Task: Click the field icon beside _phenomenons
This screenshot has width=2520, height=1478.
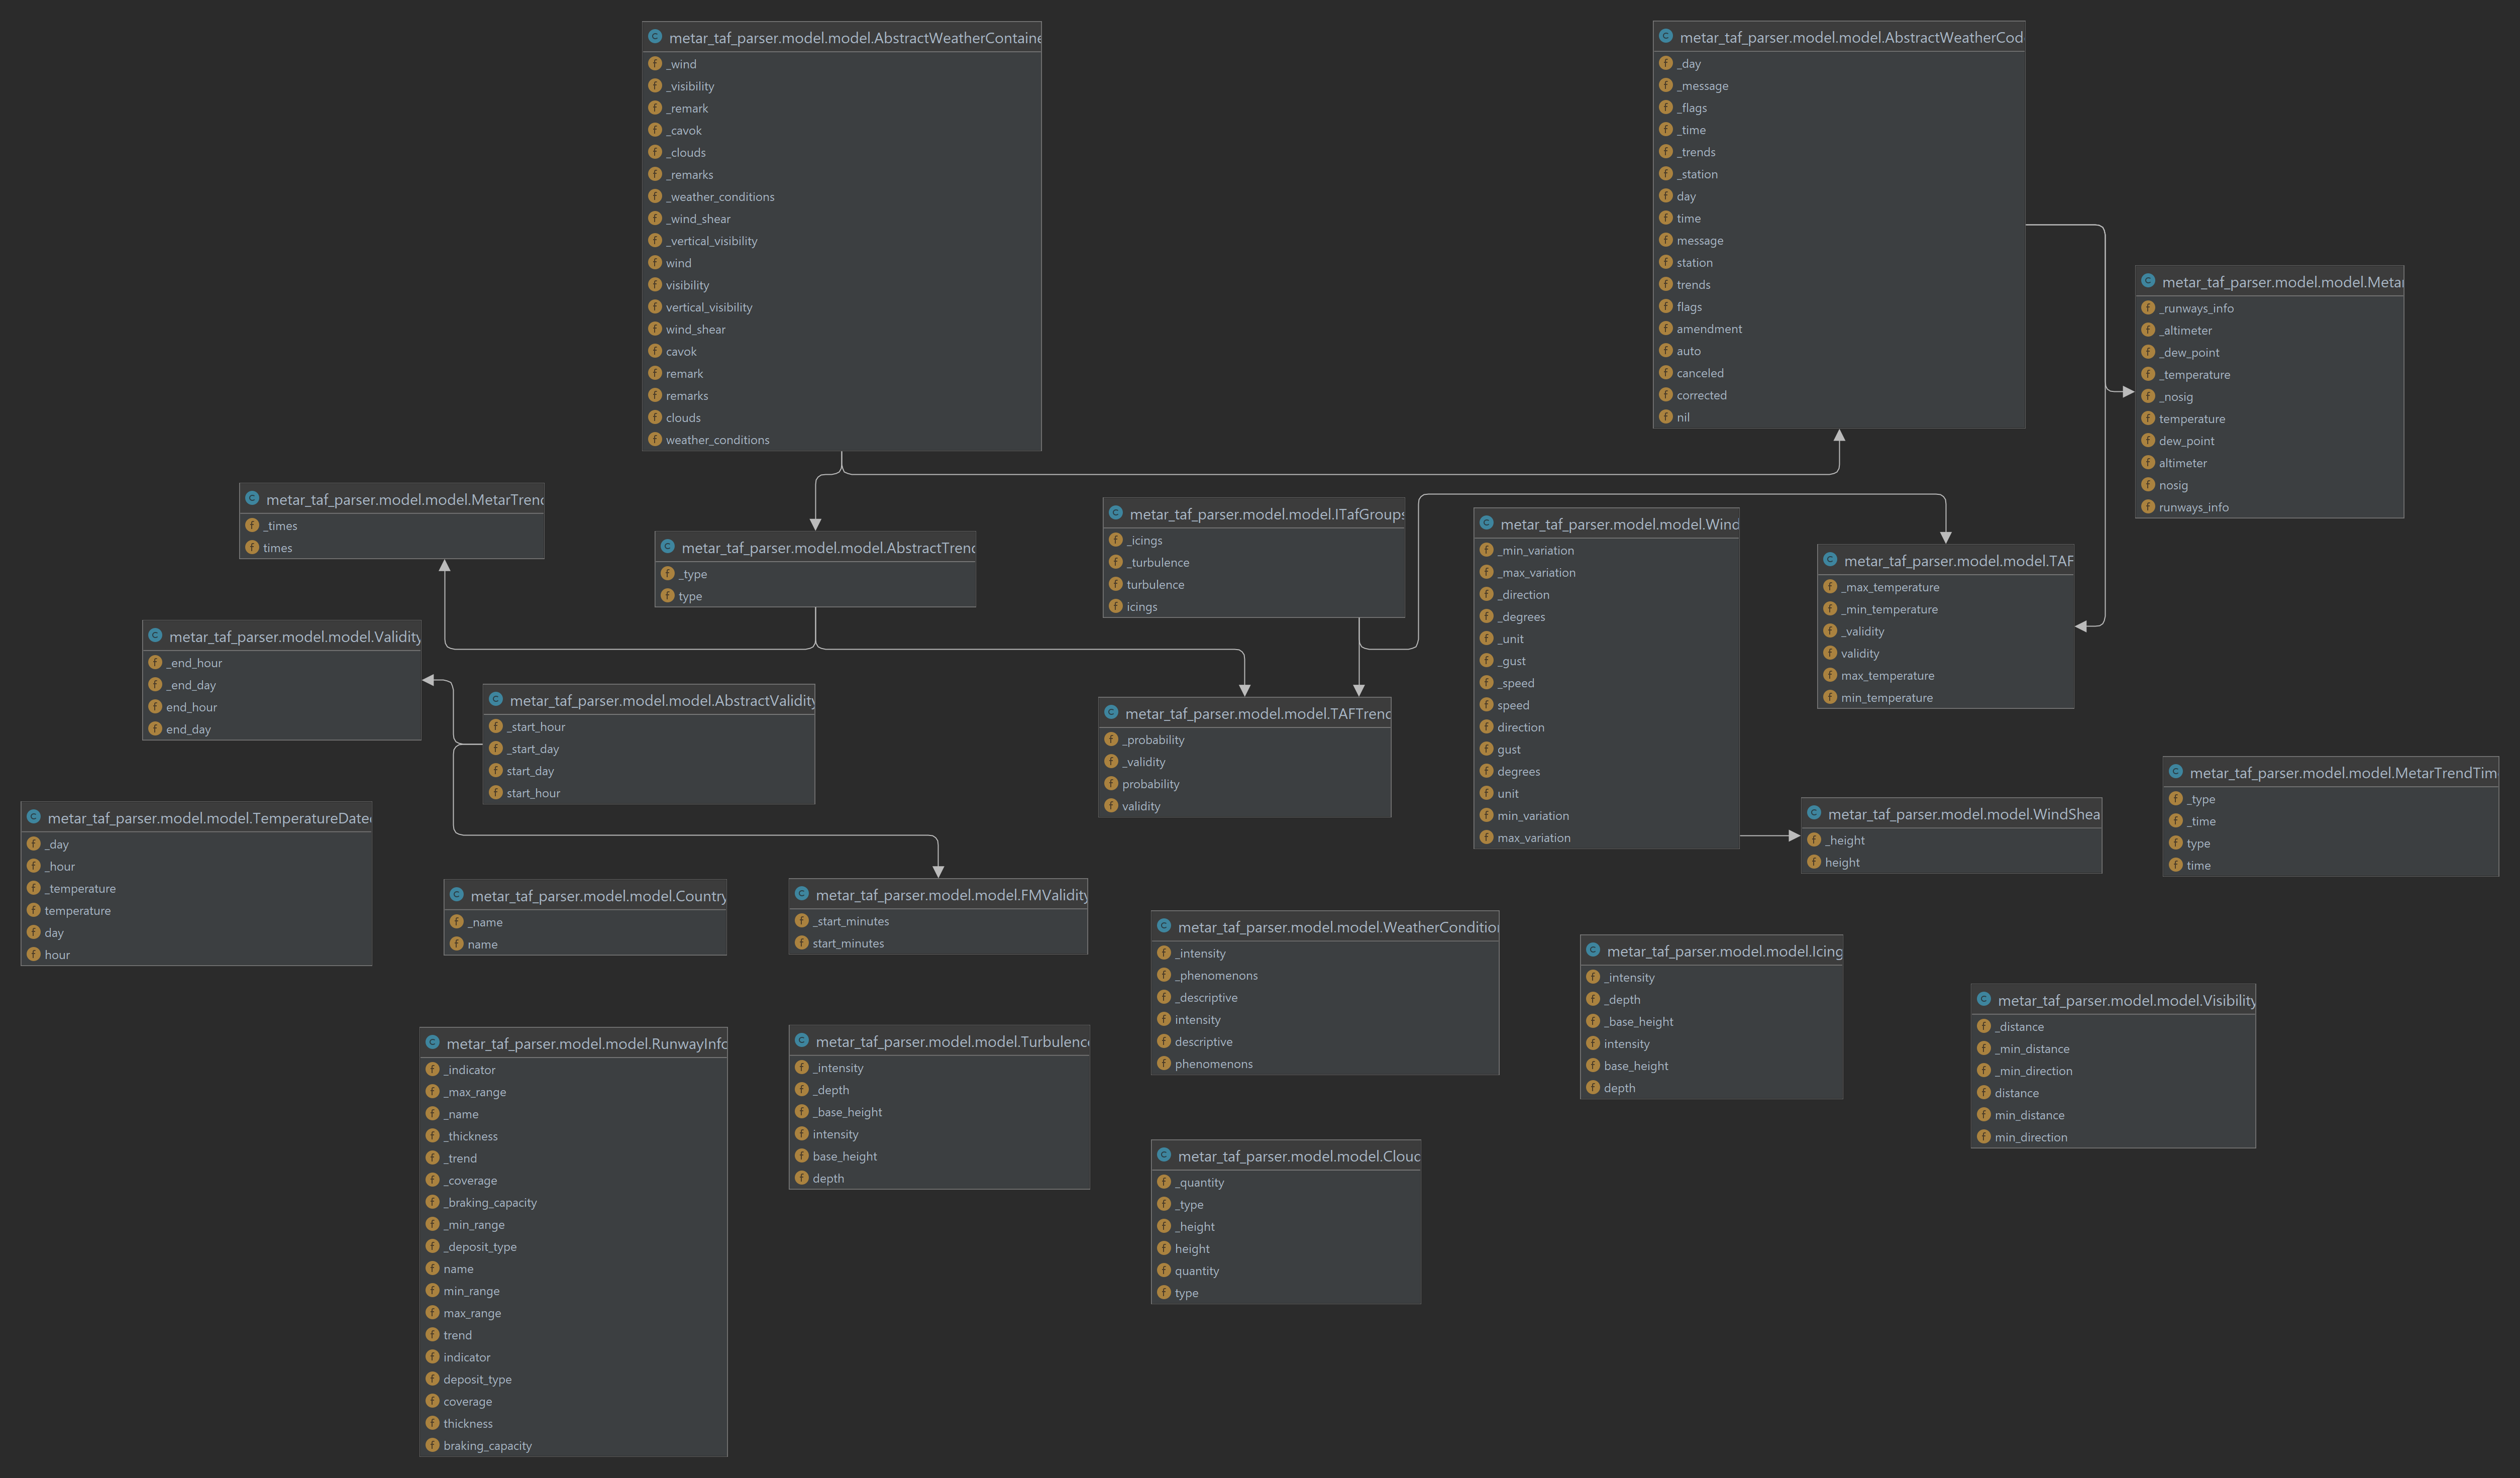Action: tap(1164, 975)
